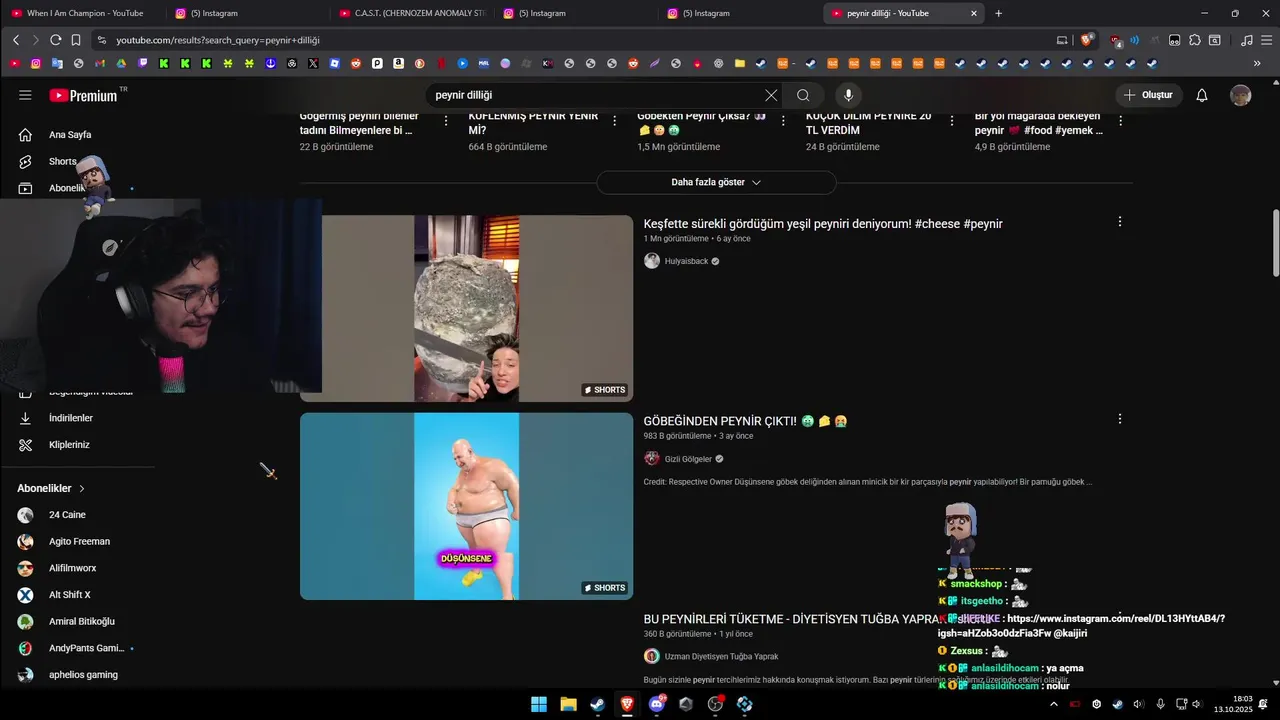This screenshot has width=1280, height=720.
Task: Open the Brave hamburger menu
Action: tap(1266, 40)
